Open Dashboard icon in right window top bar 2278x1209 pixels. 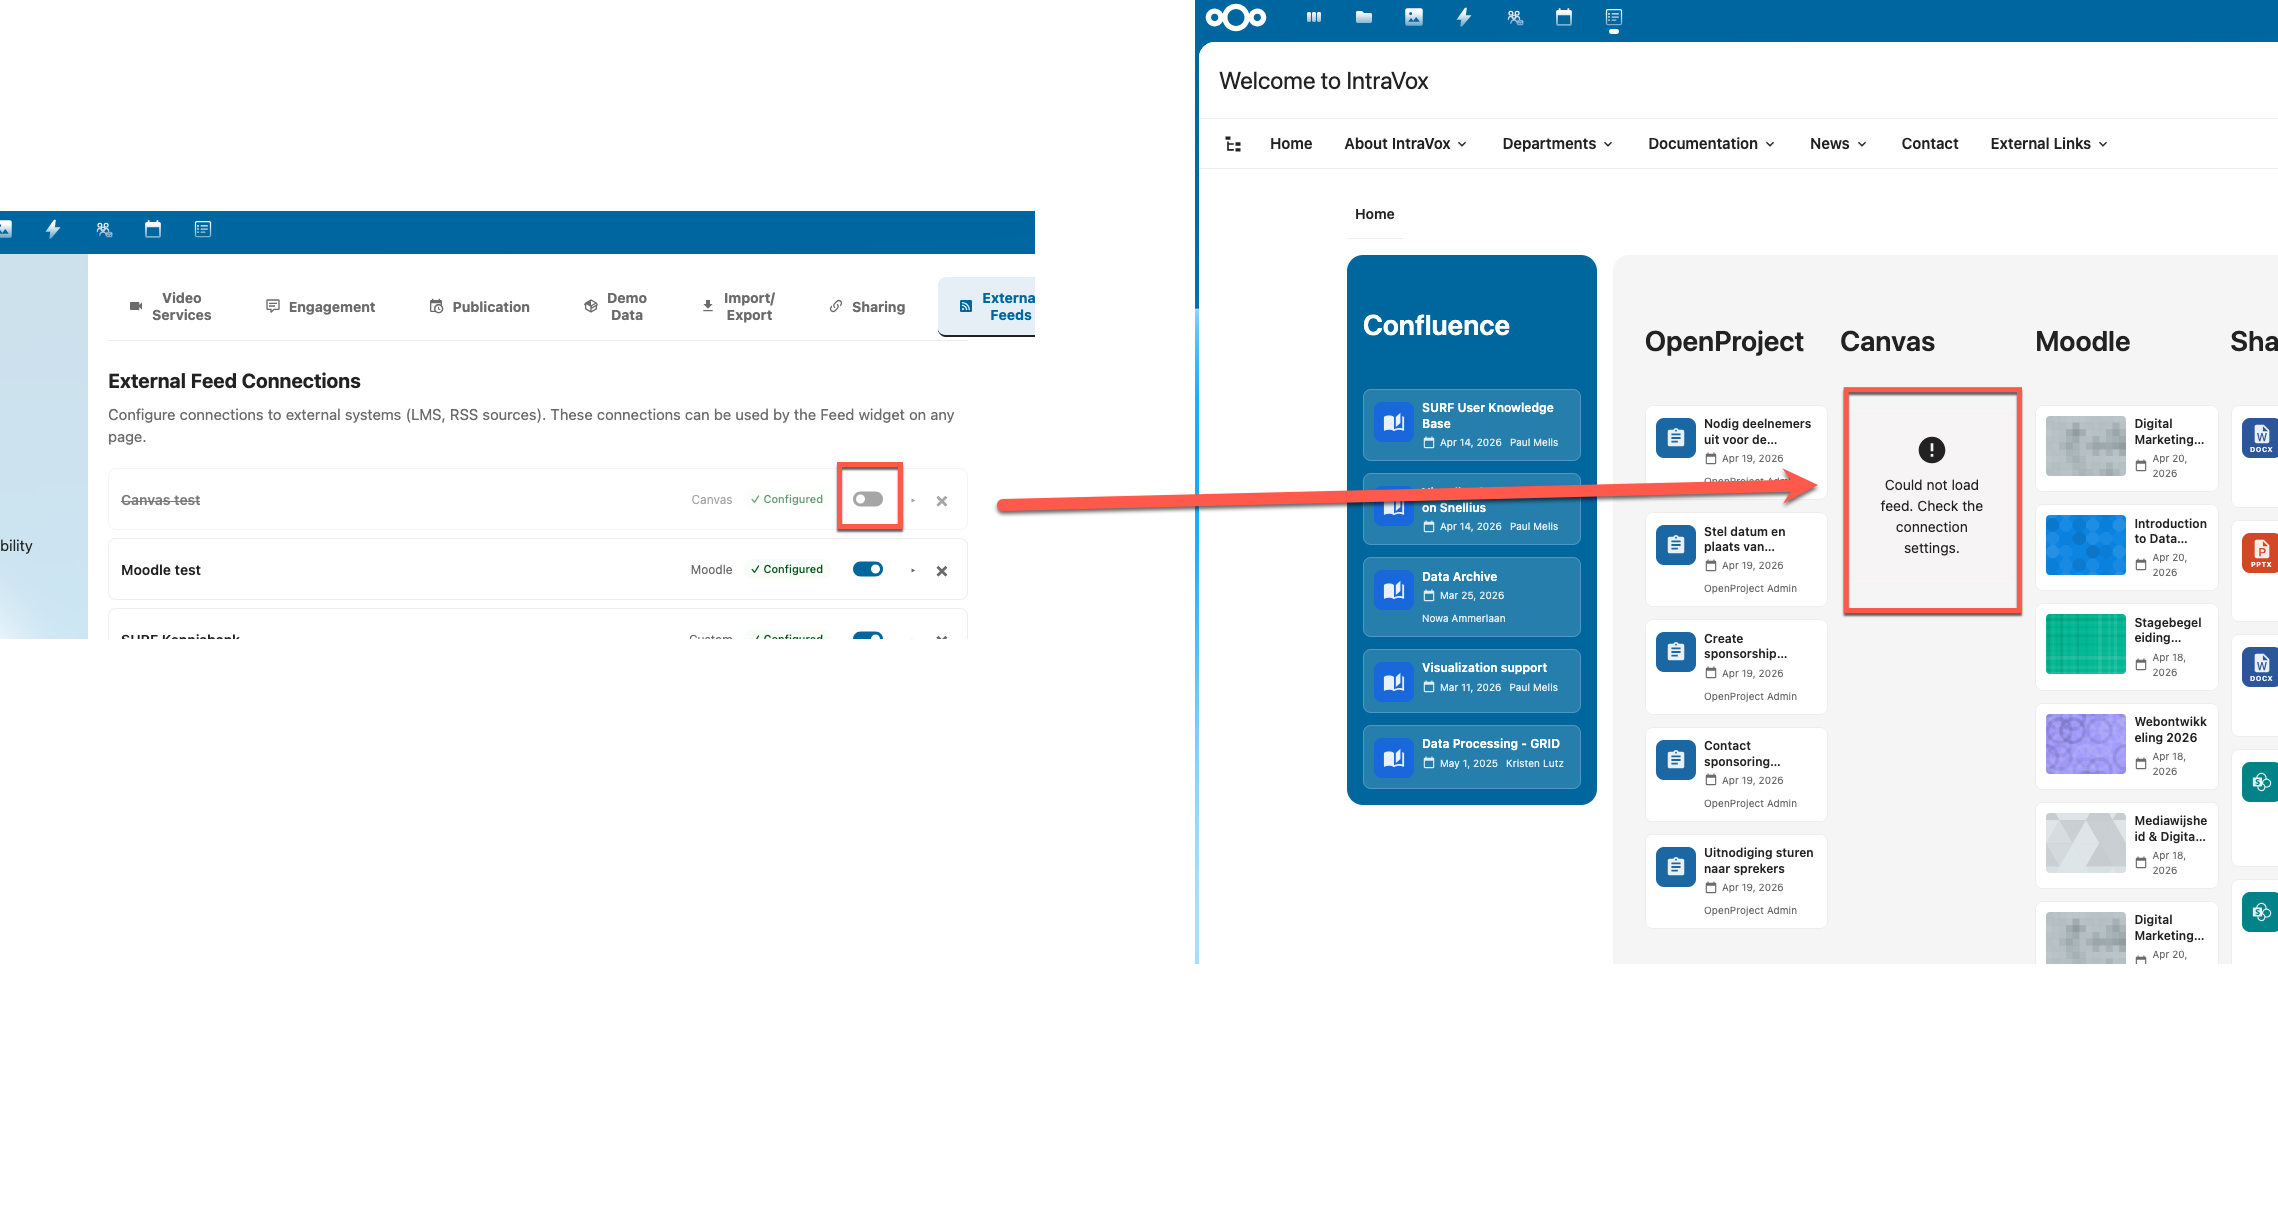pos(1314,17)
